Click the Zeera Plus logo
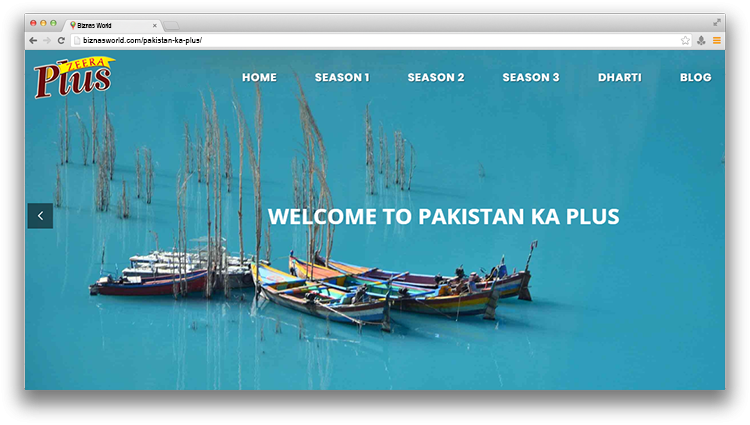The width and height of the screenshot is (750, 425). (73, 77)
